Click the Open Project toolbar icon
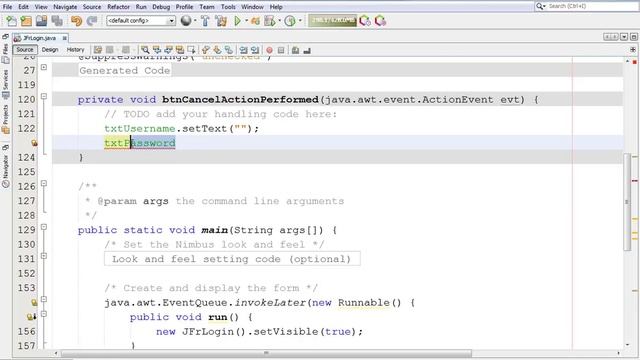This screenshot has width=640, height=360. point(41,21)
